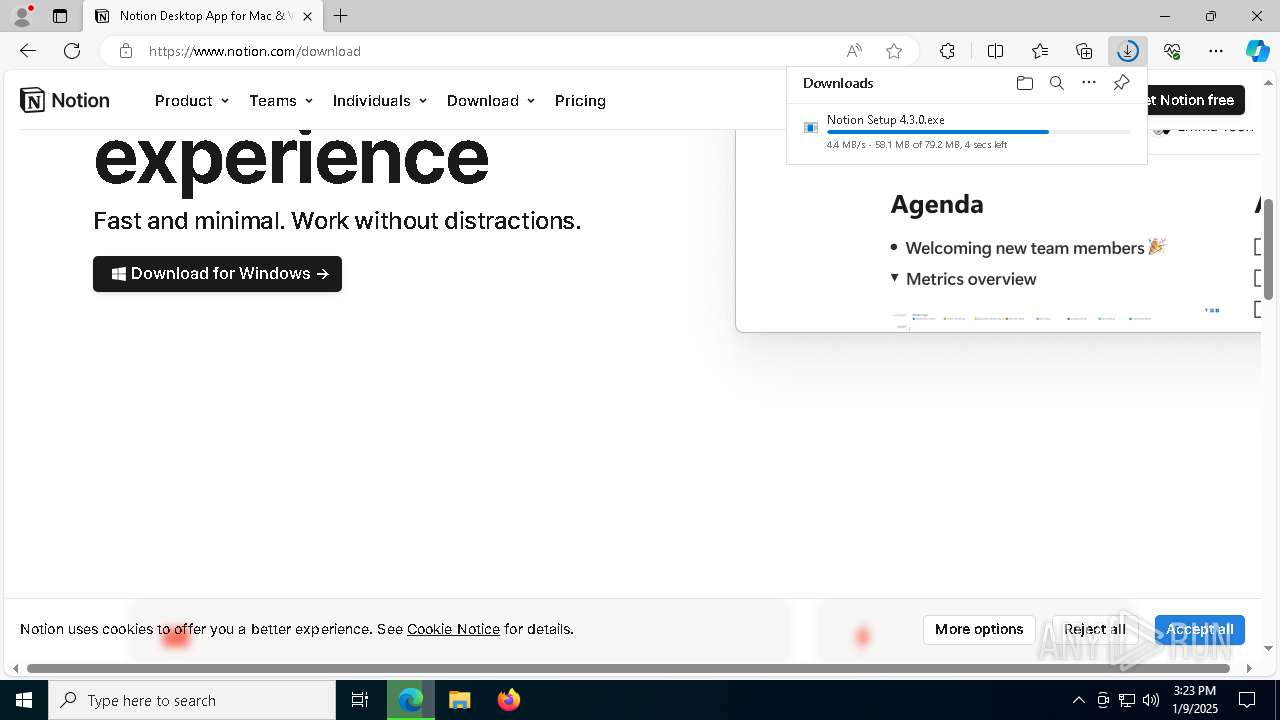1280x720 pixels.
Task: Accept all cookies
Action: pos(1199,629)
